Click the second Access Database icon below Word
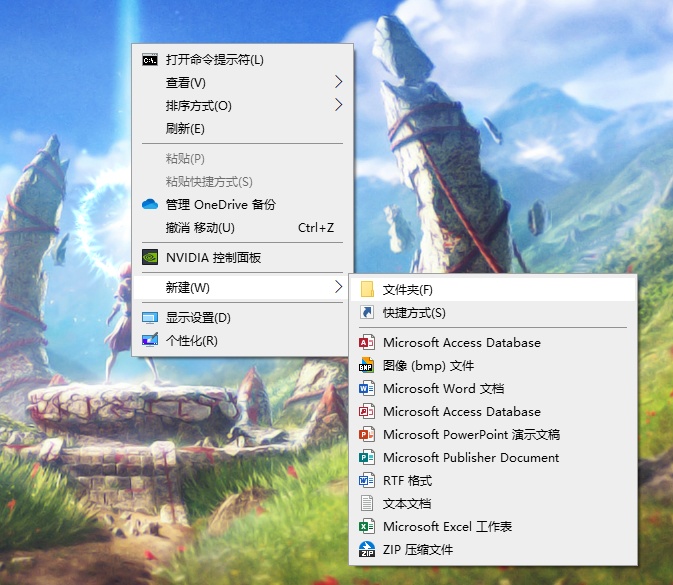The height and width of the screenshot is (585, 673). point(367,411)
